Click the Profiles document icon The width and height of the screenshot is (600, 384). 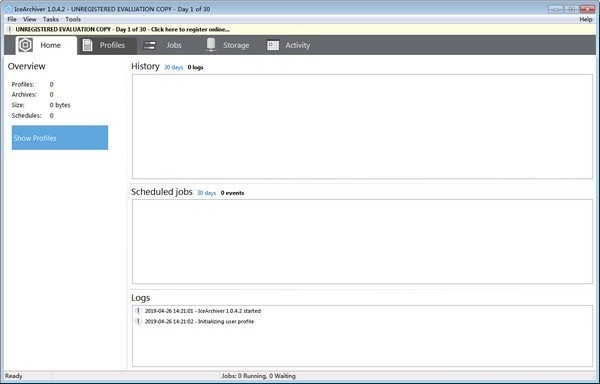coord(88,45)
